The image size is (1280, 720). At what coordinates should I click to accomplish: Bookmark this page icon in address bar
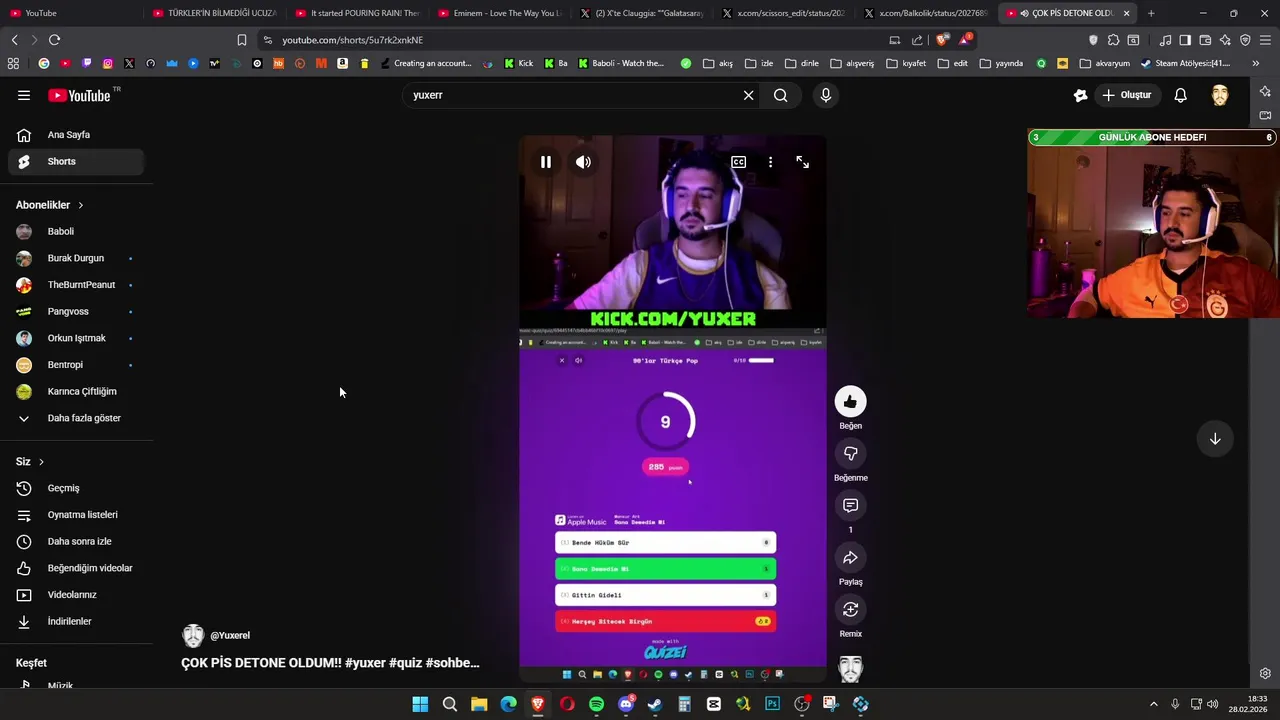coord(241,40)
